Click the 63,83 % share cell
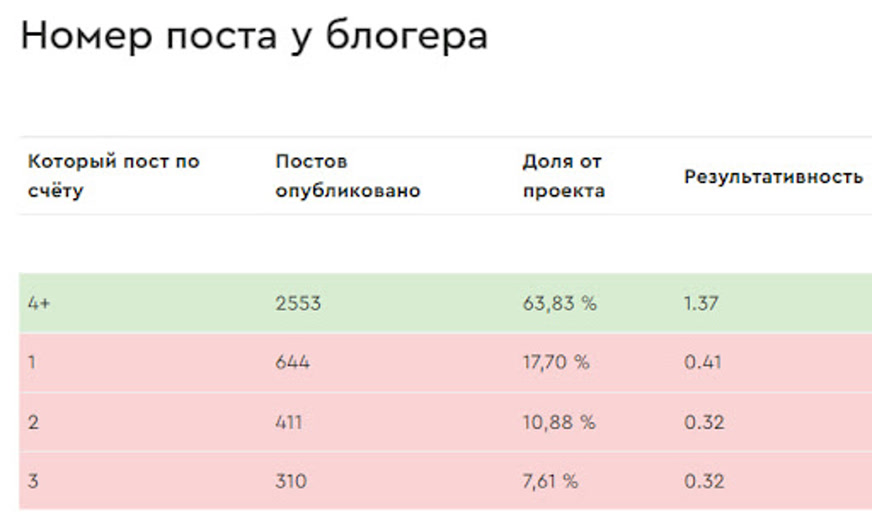This screenshot has width=872, height=512. 559,304
